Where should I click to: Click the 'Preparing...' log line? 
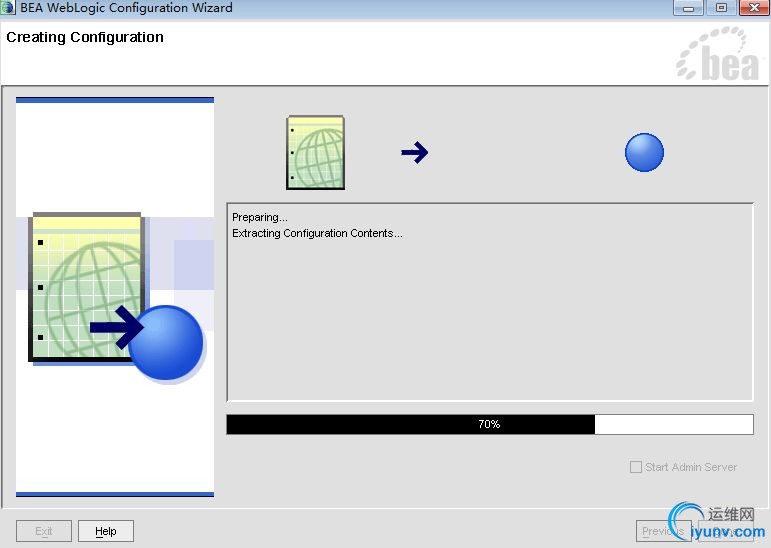click(x=260, y=217)
